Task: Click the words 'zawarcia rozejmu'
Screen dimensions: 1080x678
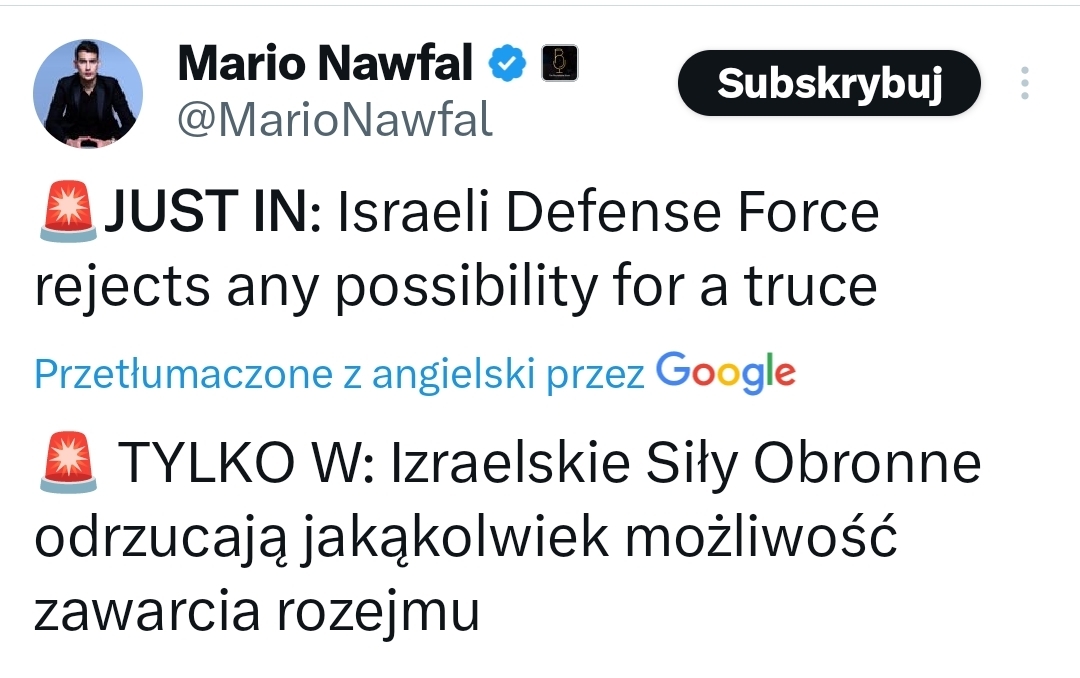Action: click(x=257, y=612)
